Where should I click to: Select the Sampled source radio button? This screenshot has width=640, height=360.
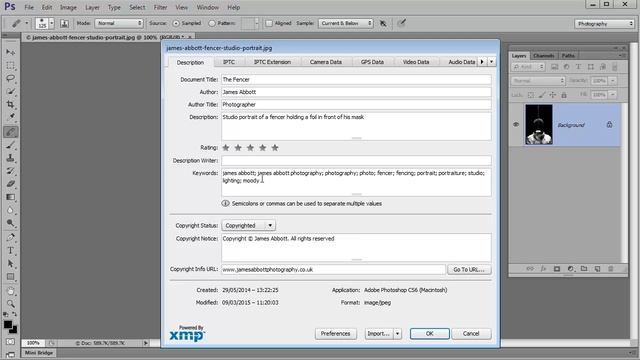pyautogui.click(x=176, y=24)
